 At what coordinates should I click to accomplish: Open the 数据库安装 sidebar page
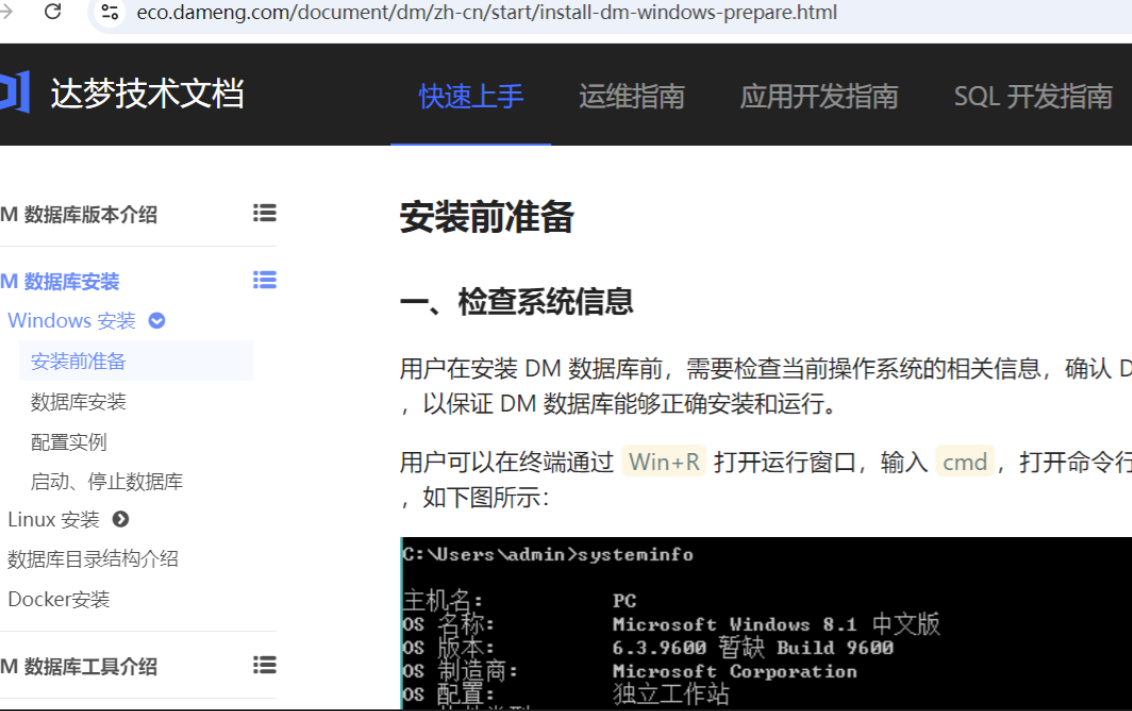[79, 402]
